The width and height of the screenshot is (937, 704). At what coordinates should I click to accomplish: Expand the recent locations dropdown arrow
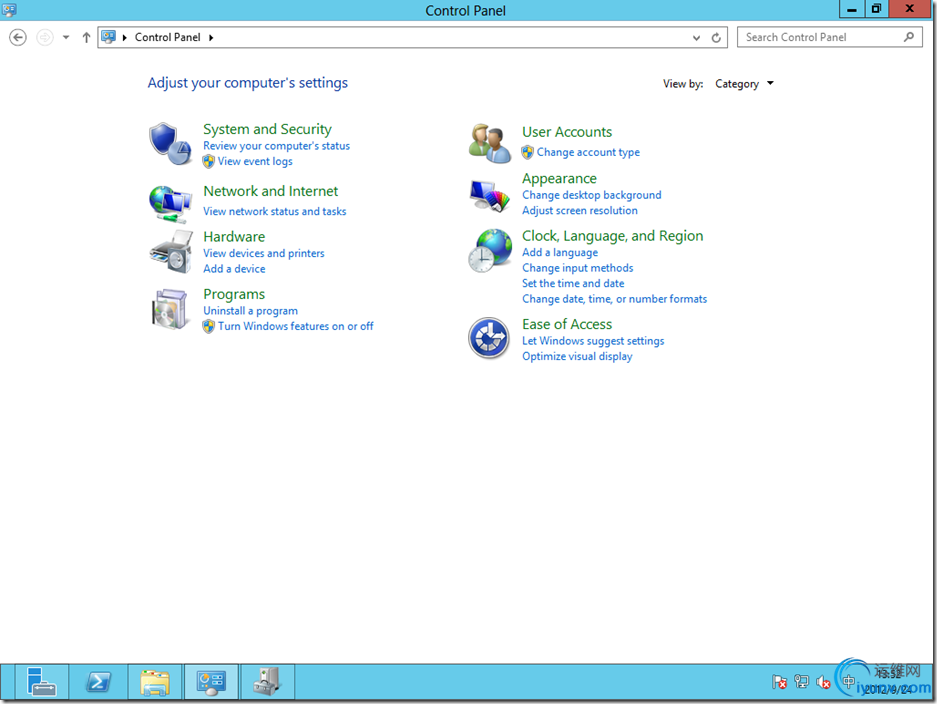(66, 38)
